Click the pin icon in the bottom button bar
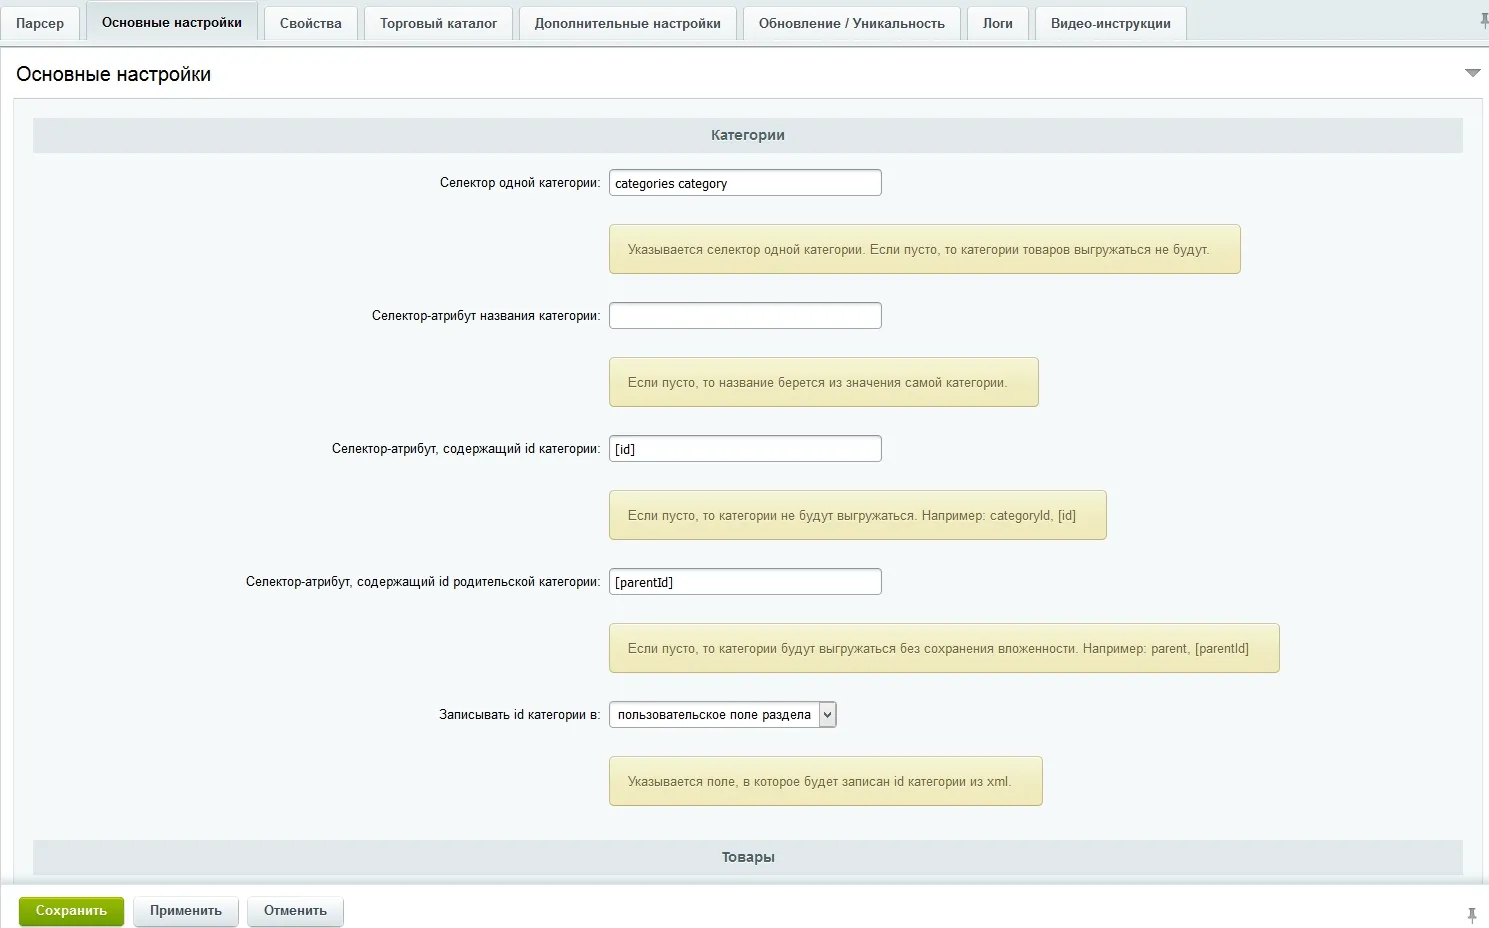 1471,914
